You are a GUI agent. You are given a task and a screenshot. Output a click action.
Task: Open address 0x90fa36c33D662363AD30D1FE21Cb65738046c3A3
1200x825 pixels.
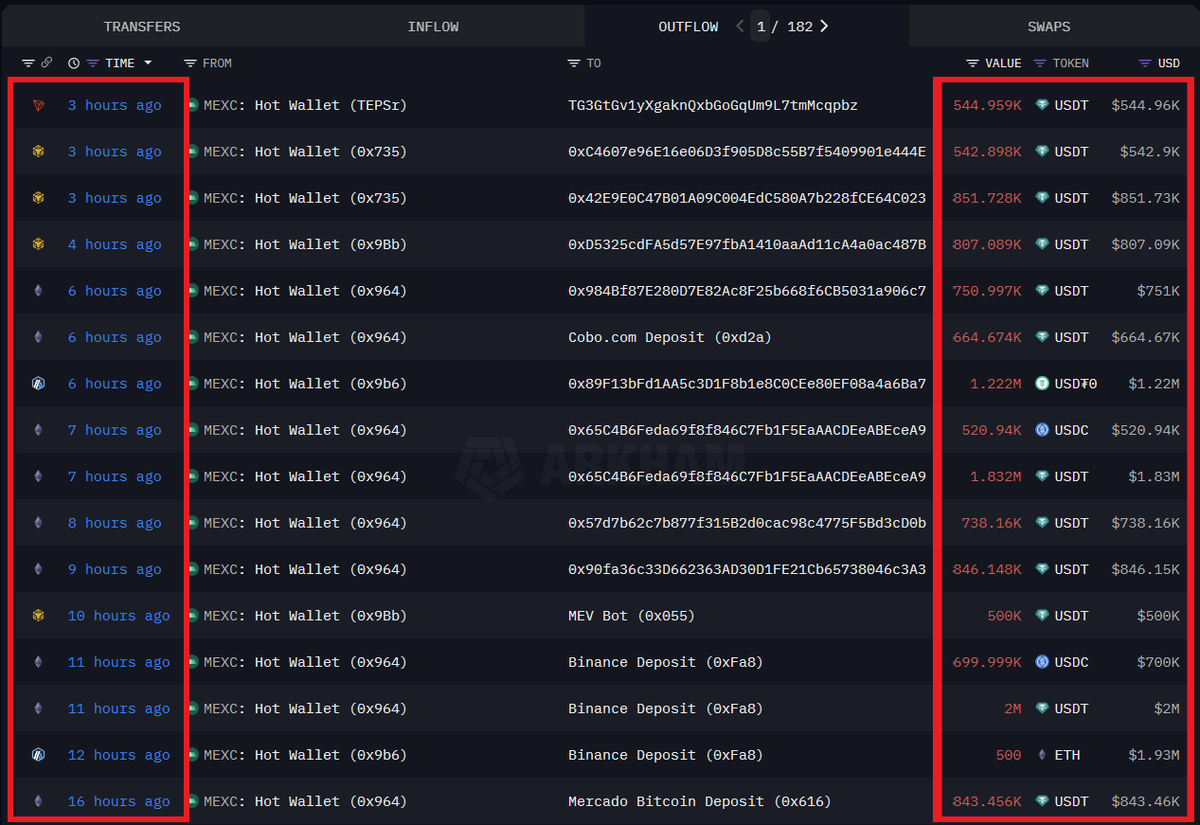[747, 569]
